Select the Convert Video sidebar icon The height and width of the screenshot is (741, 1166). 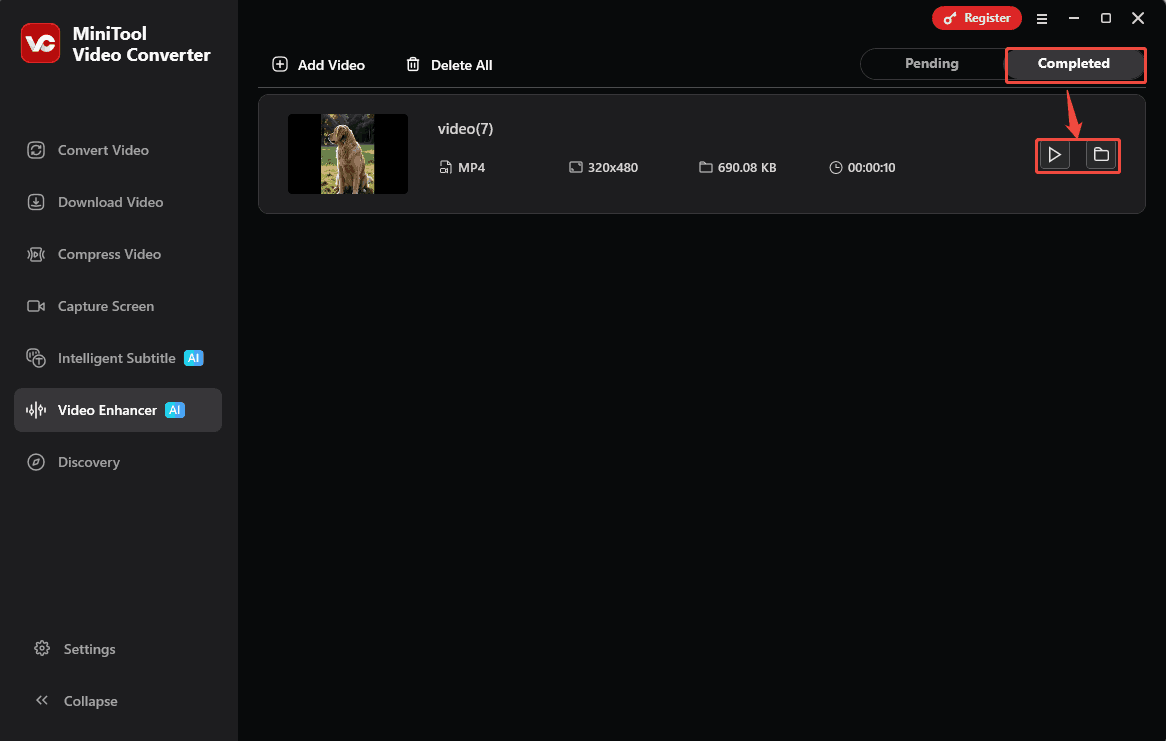(x=36, y=150)
